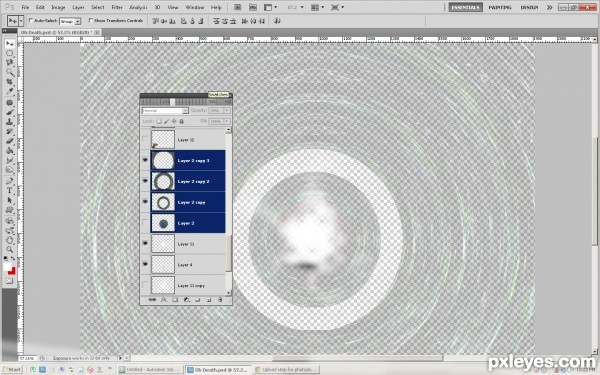600x375 pixels.
Task: Select the 3D Rotate tool
Action: point(10,221)
